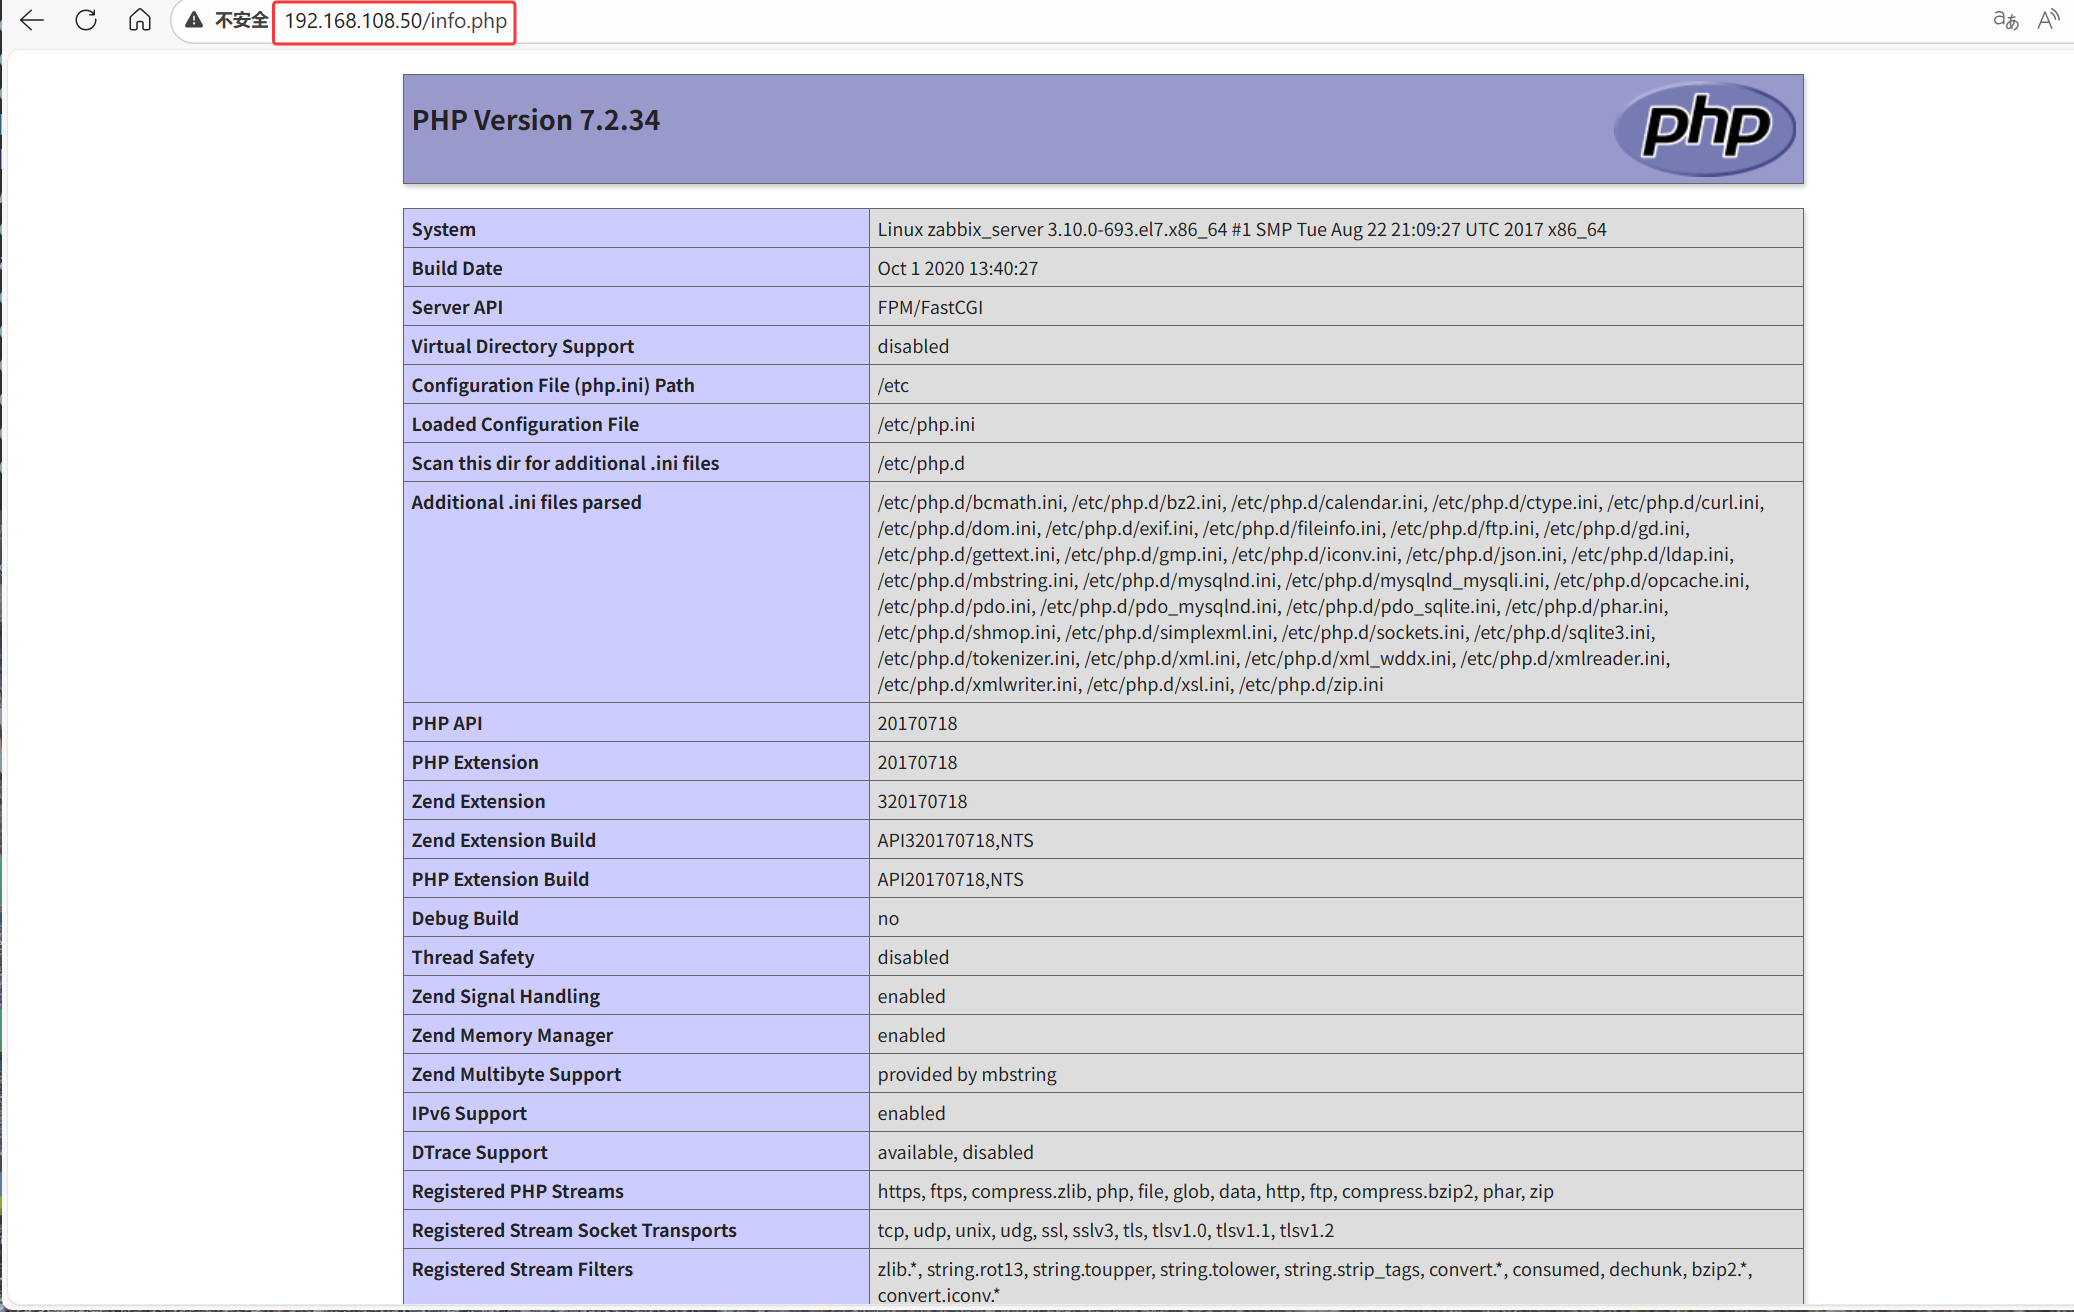Screen dimensions: 2074x1312
Task: Select the PHP API value 20170718
Action: (917, 723)
